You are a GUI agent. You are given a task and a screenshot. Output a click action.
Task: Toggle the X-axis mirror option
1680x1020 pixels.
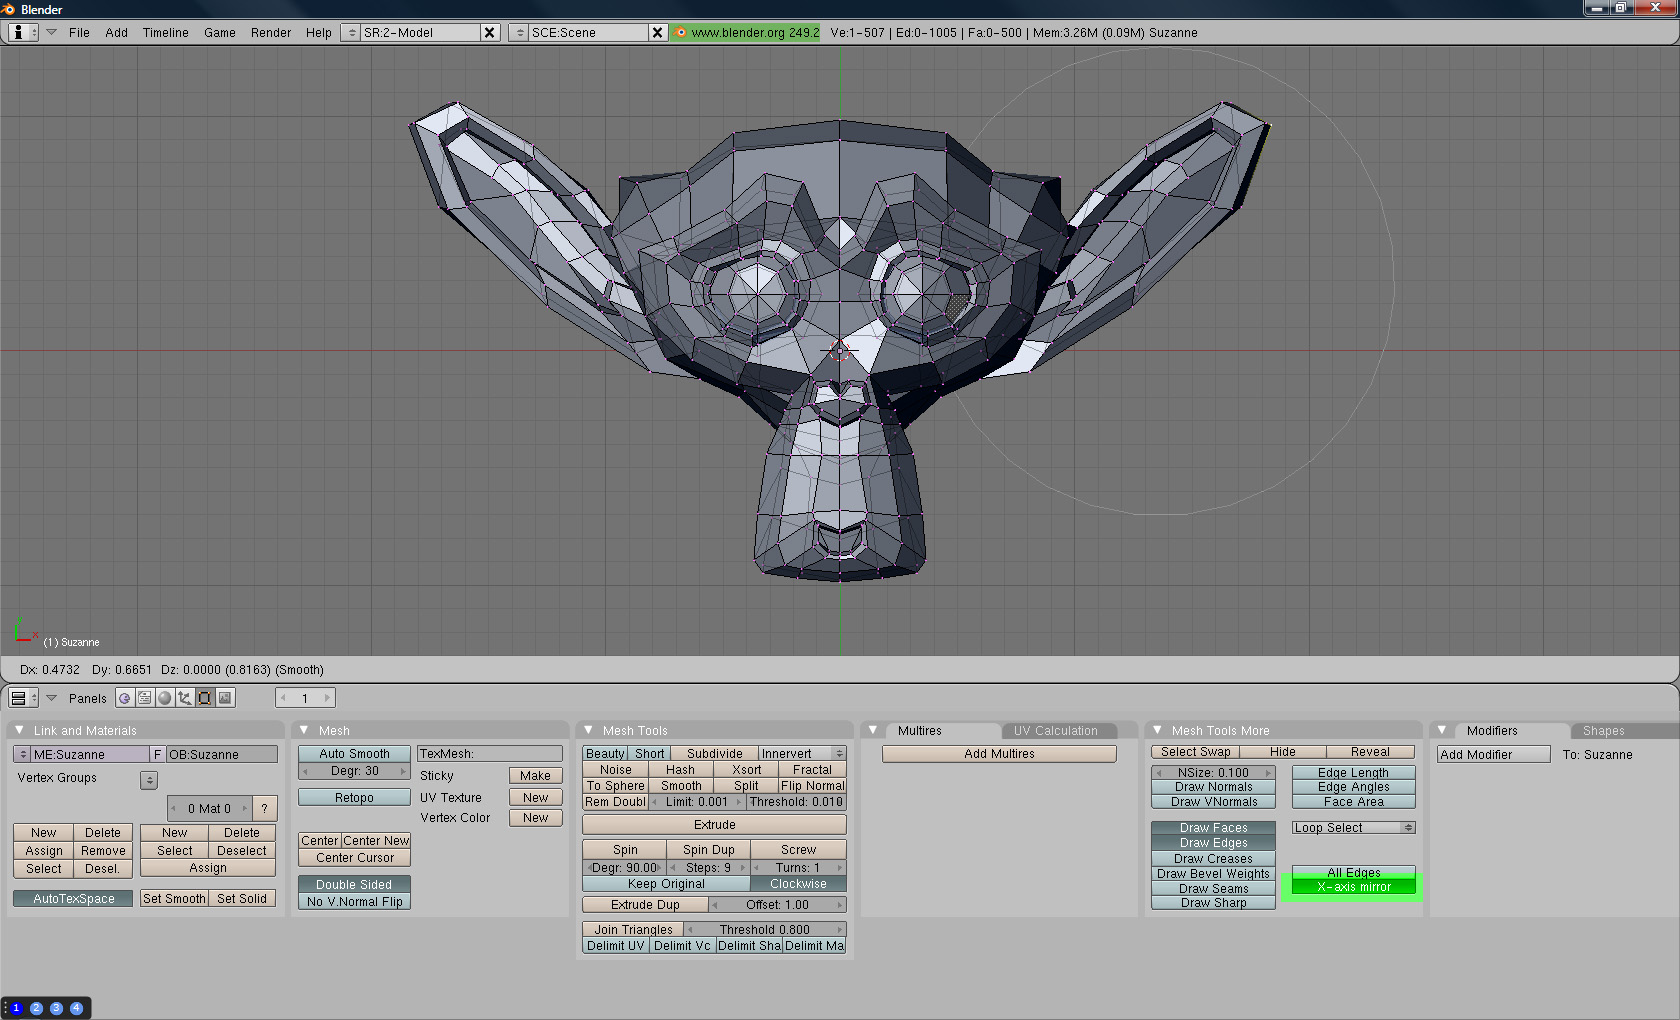1353,887
